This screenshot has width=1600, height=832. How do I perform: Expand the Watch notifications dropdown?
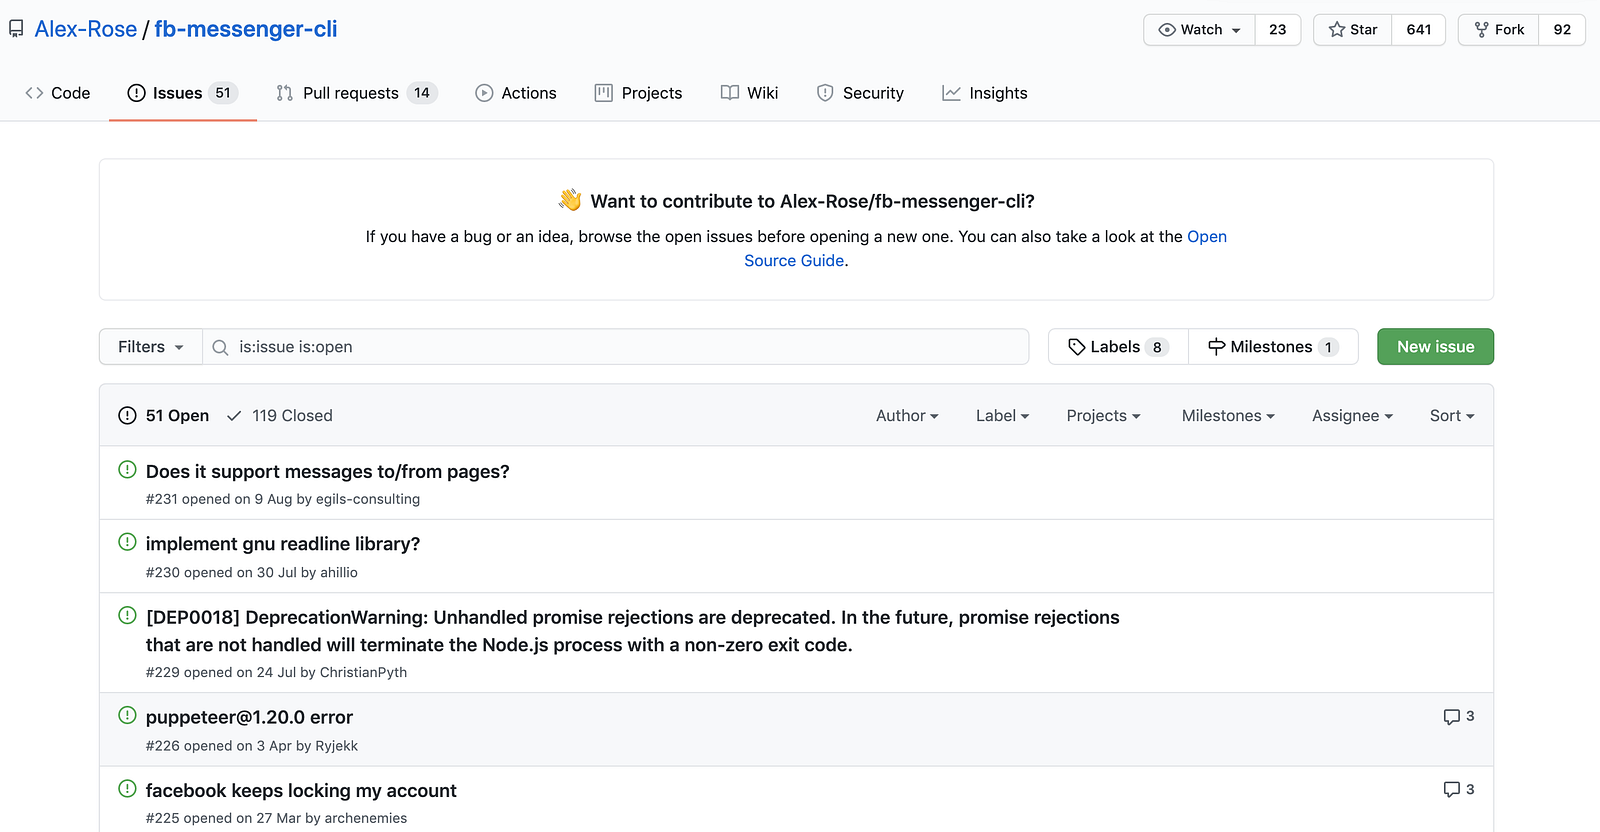[1199, 30]
